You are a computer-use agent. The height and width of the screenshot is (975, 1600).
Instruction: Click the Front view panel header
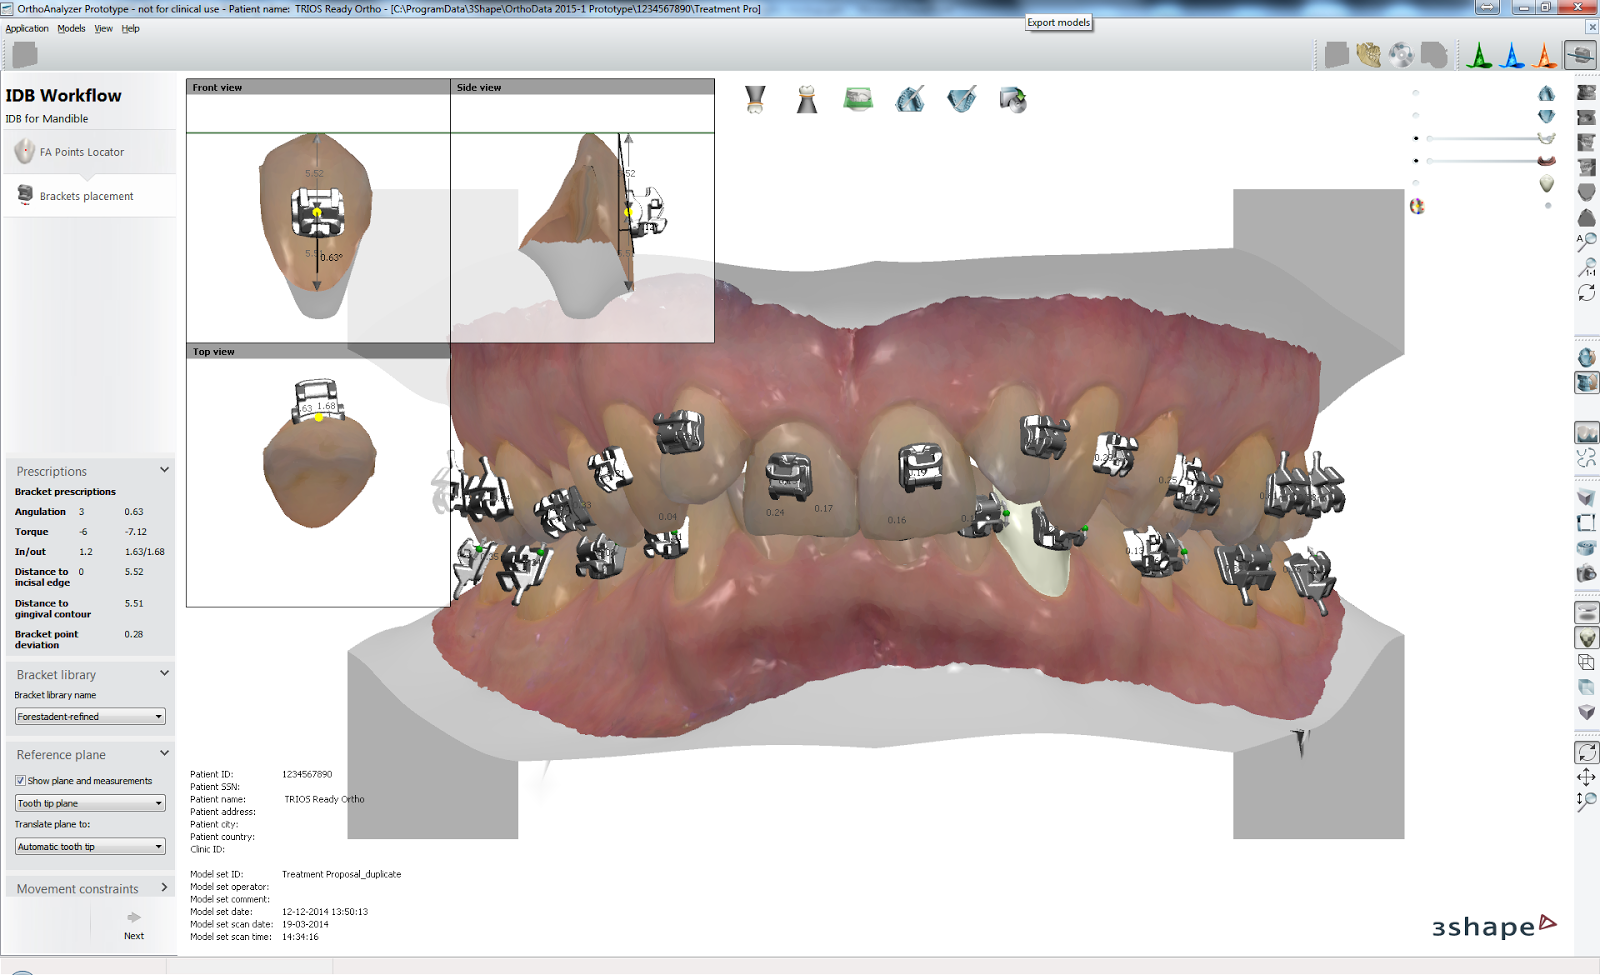click(318, 87)
